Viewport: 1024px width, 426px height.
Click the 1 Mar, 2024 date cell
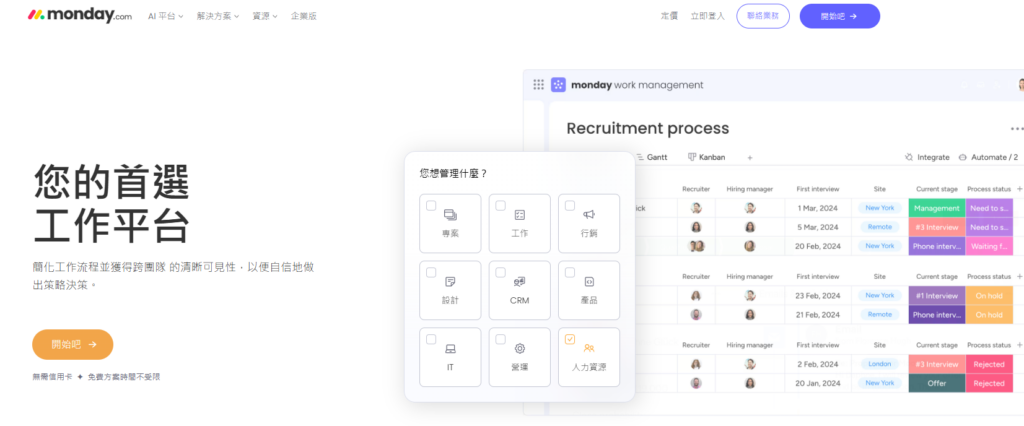pyautogui.click(x=818, y=208)
